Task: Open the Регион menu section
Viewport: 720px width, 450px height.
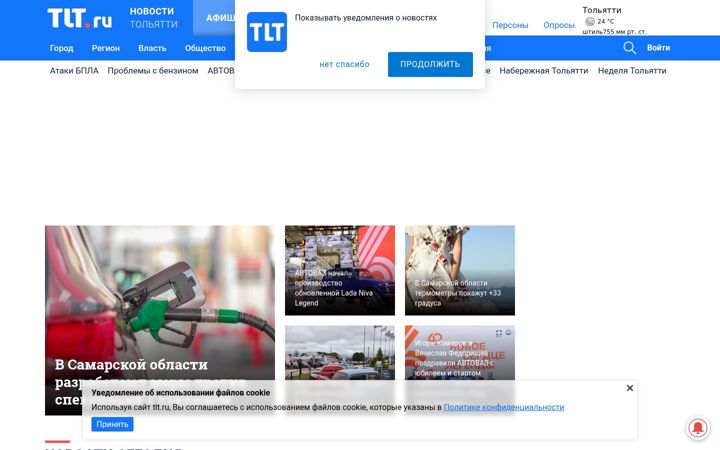Action: [x=106, y=48]
